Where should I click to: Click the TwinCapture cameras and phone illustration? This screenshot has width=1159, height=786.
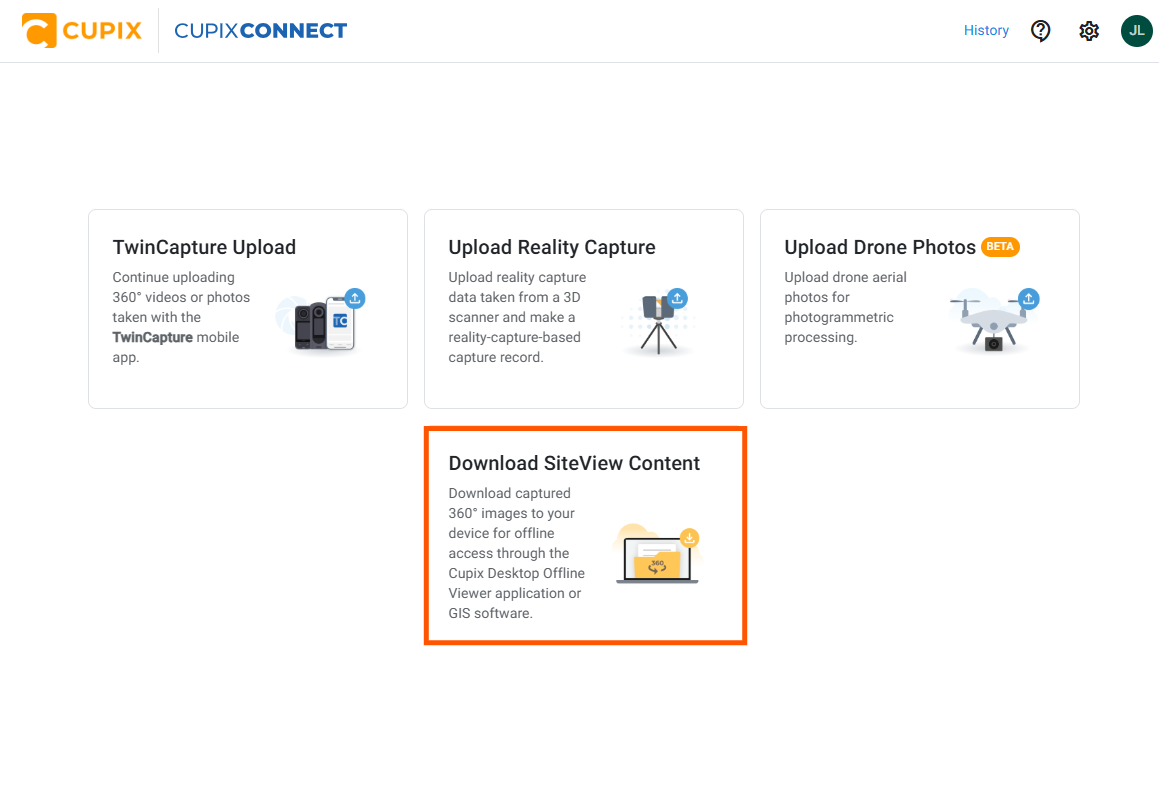pyautogui.click(x=322, y=320)
